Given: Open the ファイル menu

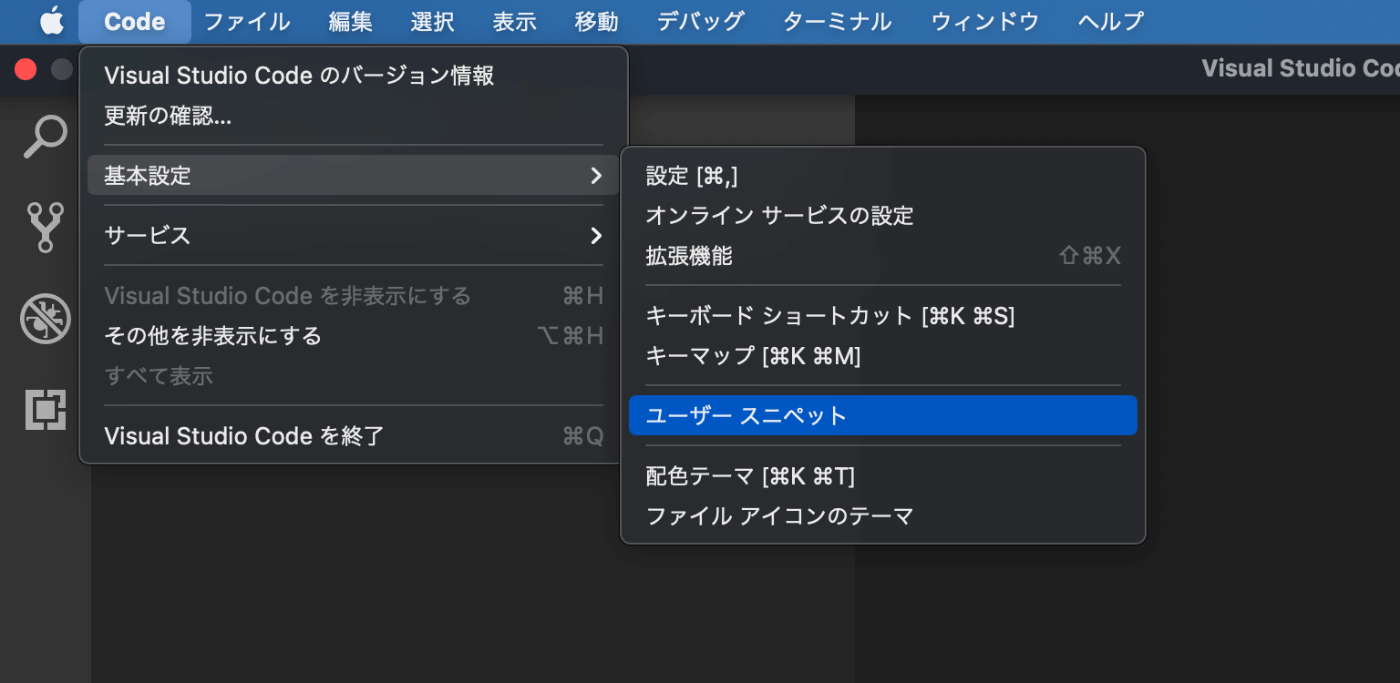Looking at the screenshot, I should (x=247, y=21).
